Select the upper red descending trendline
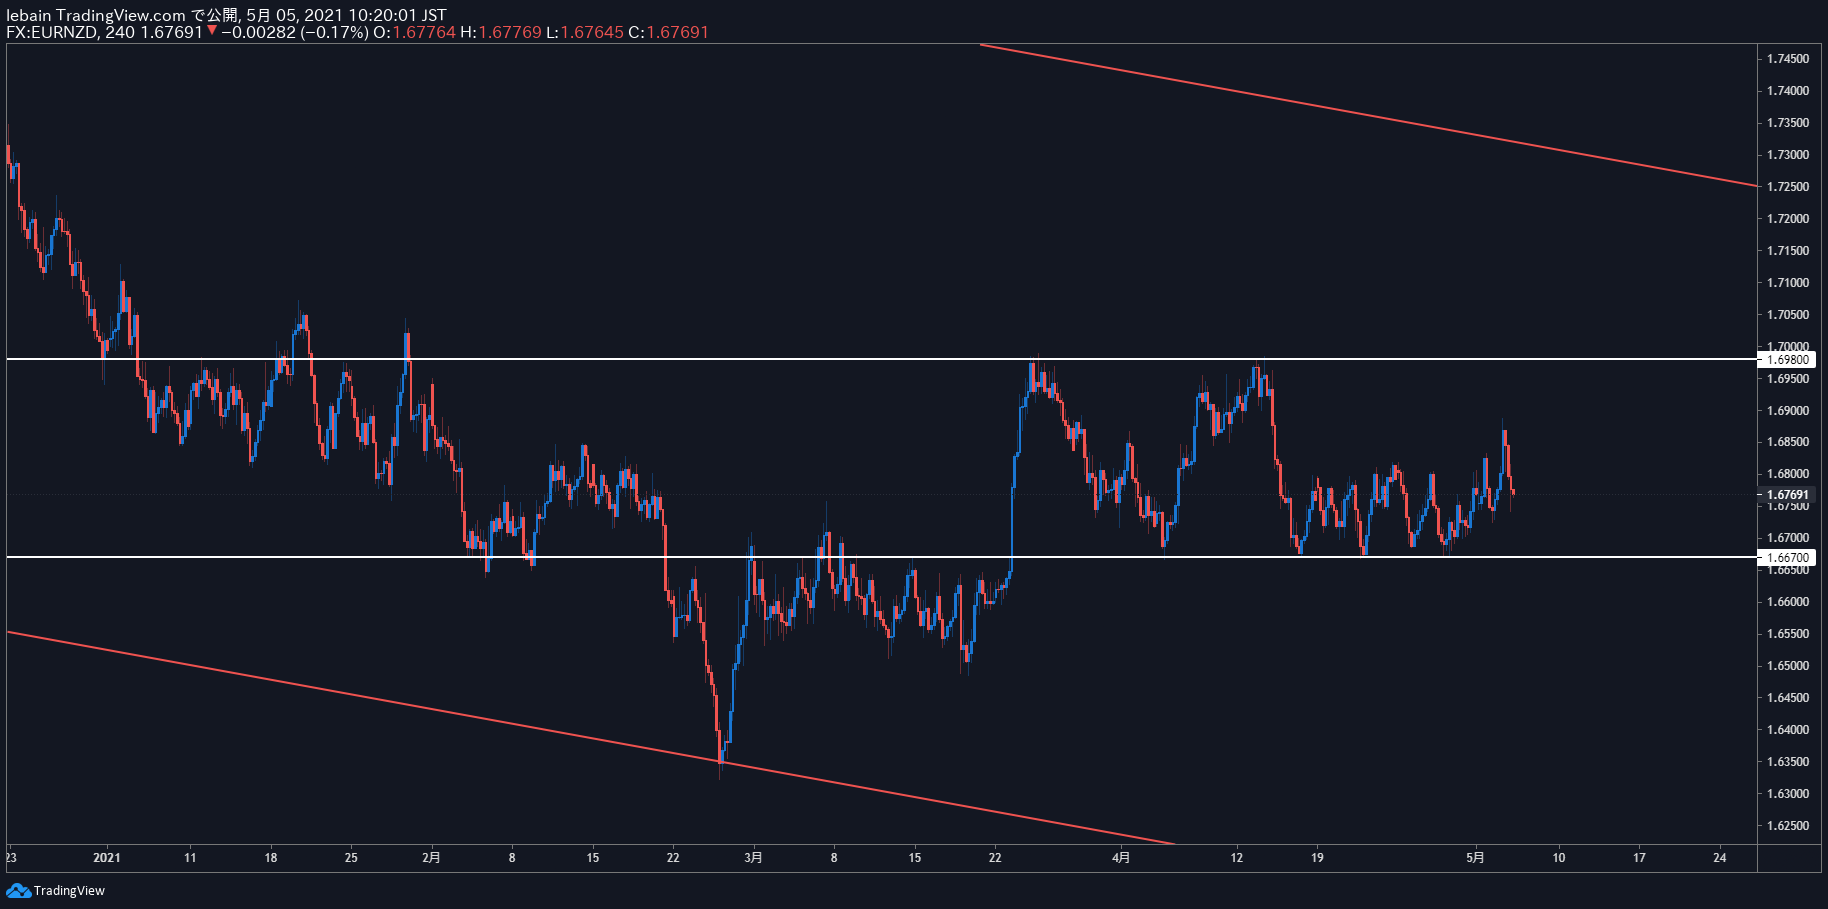The width and height of the screenshot is (1828, 909). tap(1368, 115)
